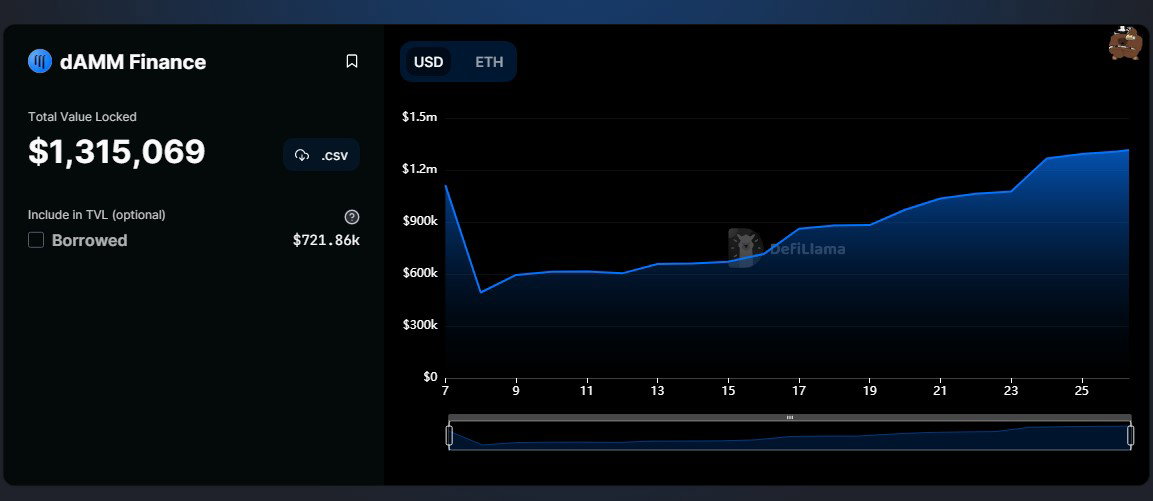
Task: Click the $1.5m y-axis label
Action: coord(420,117)
